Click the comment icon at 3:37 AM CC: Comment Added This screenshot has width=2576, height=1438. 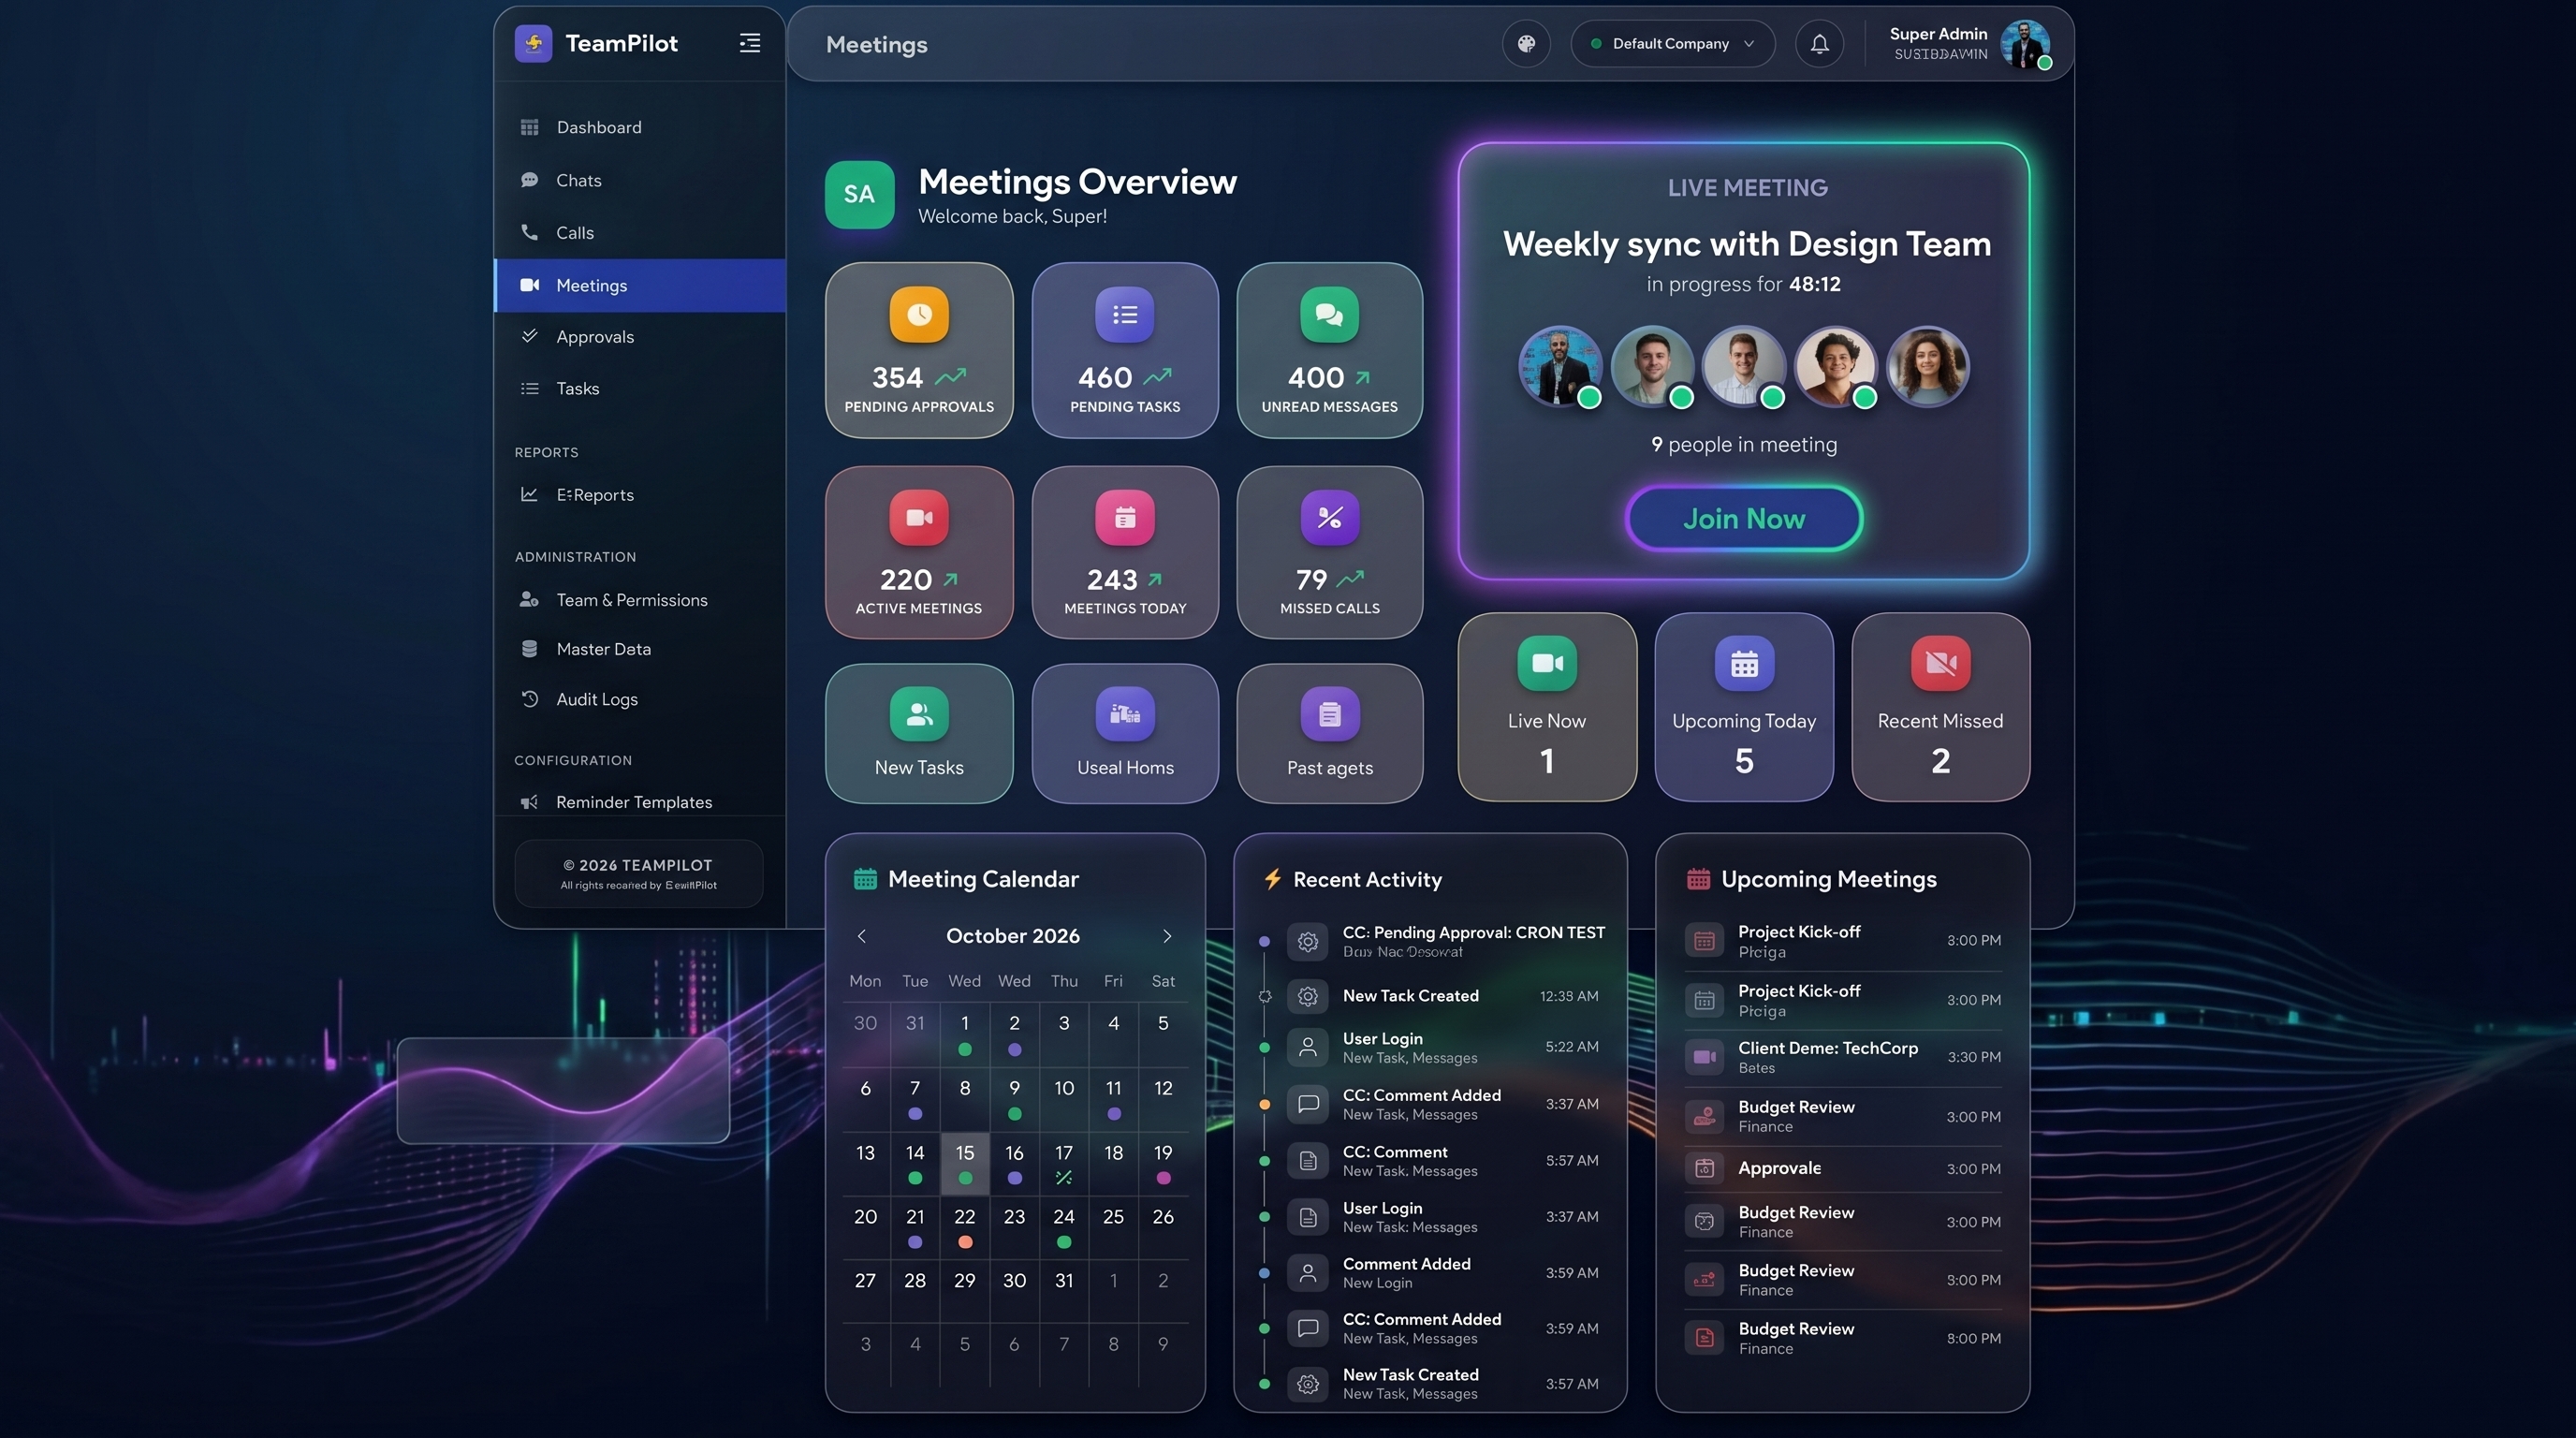(x=1307, y=1104)
